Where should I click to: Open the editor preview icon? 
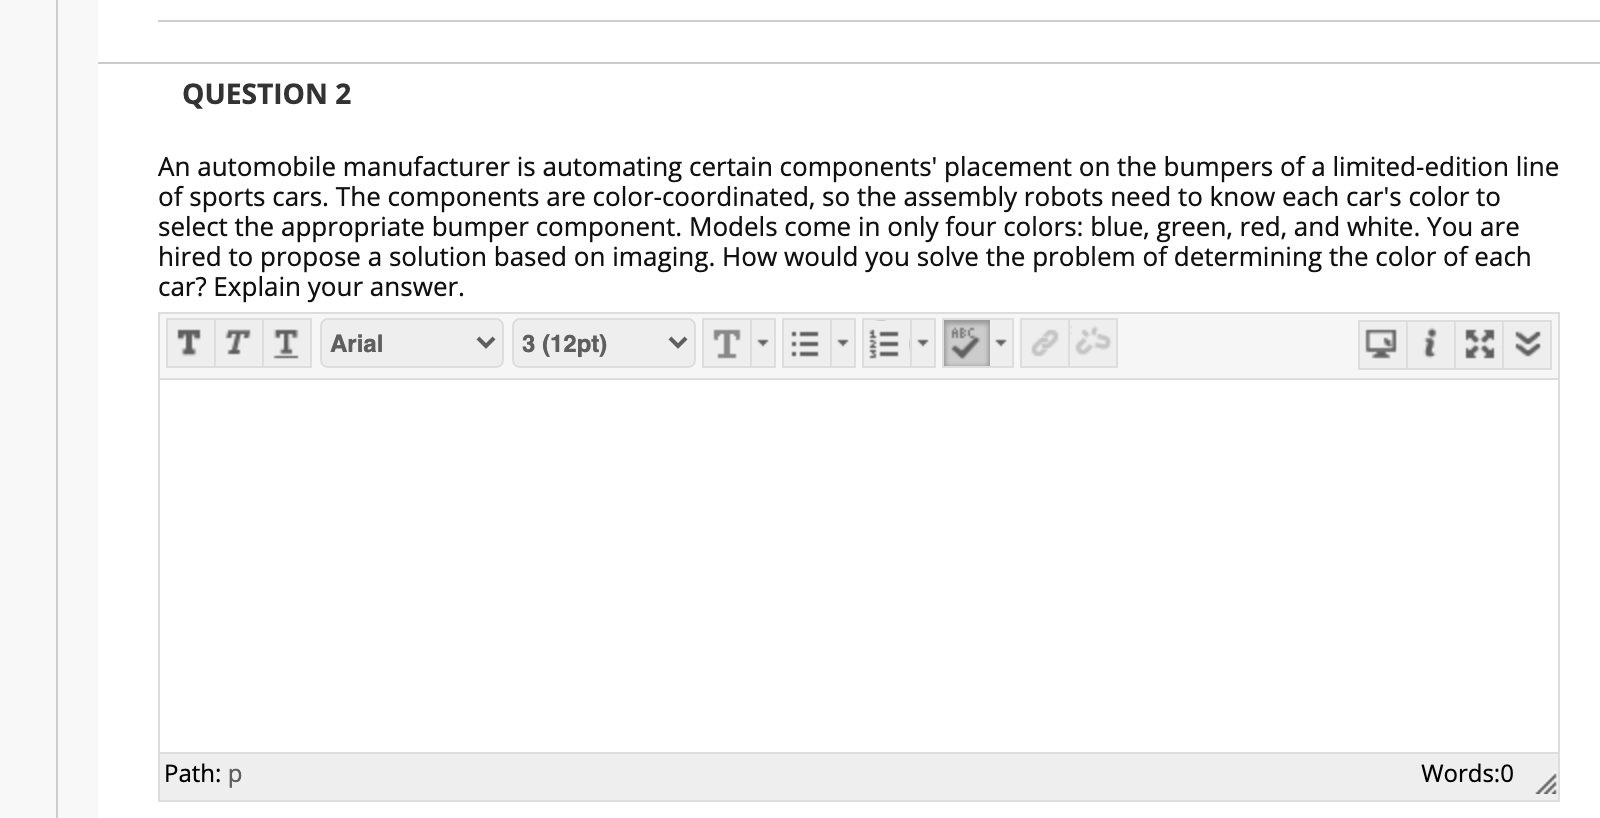click(x=1384, y=344)
